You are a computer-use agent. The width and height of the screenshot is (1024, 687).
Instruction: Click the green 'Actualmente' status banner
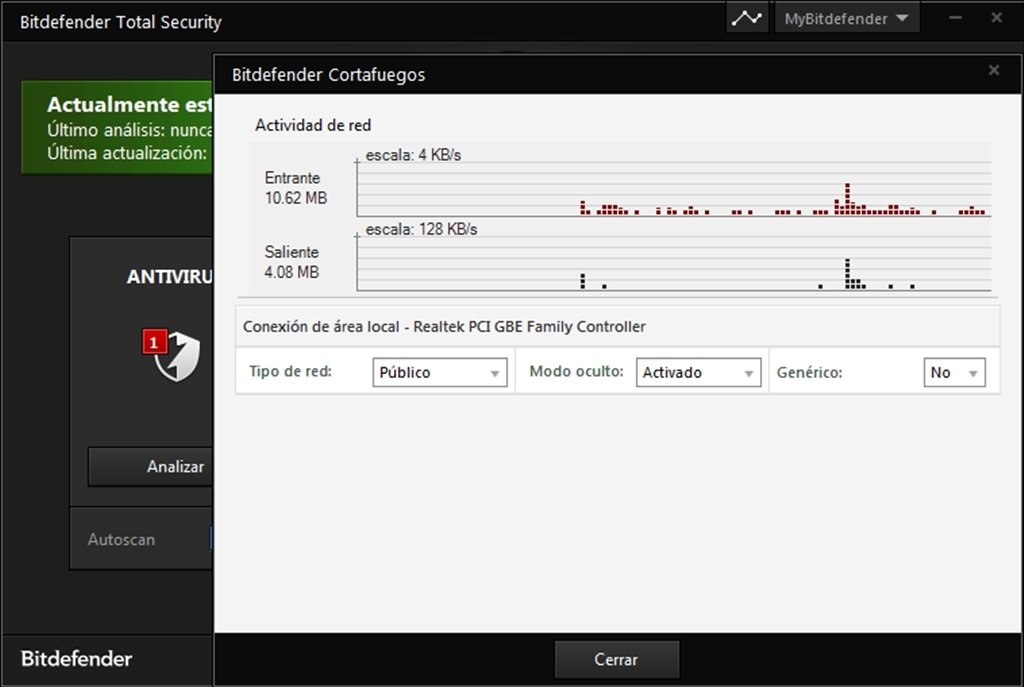[x=117, y=127]
